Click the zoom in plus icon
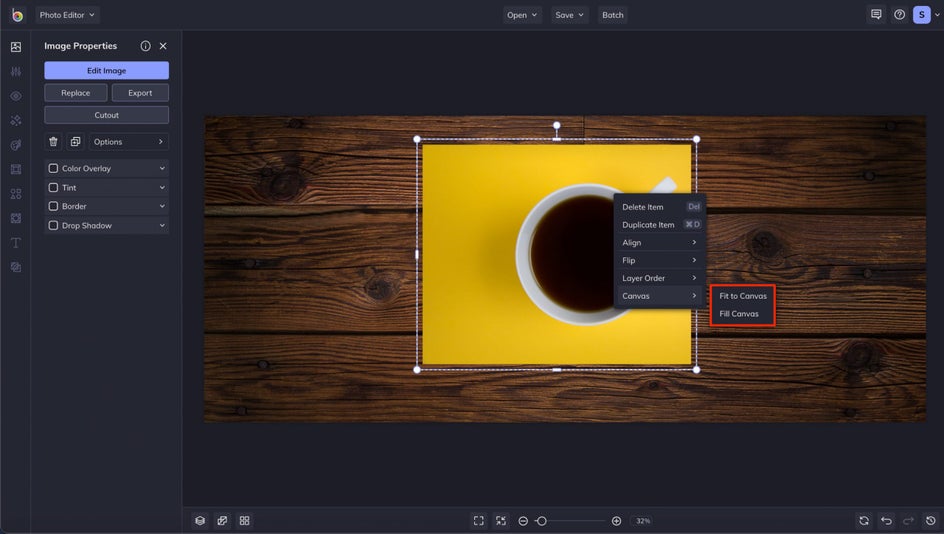The height and width of the screenshot is (534, 944). click(x=616, y=521)
